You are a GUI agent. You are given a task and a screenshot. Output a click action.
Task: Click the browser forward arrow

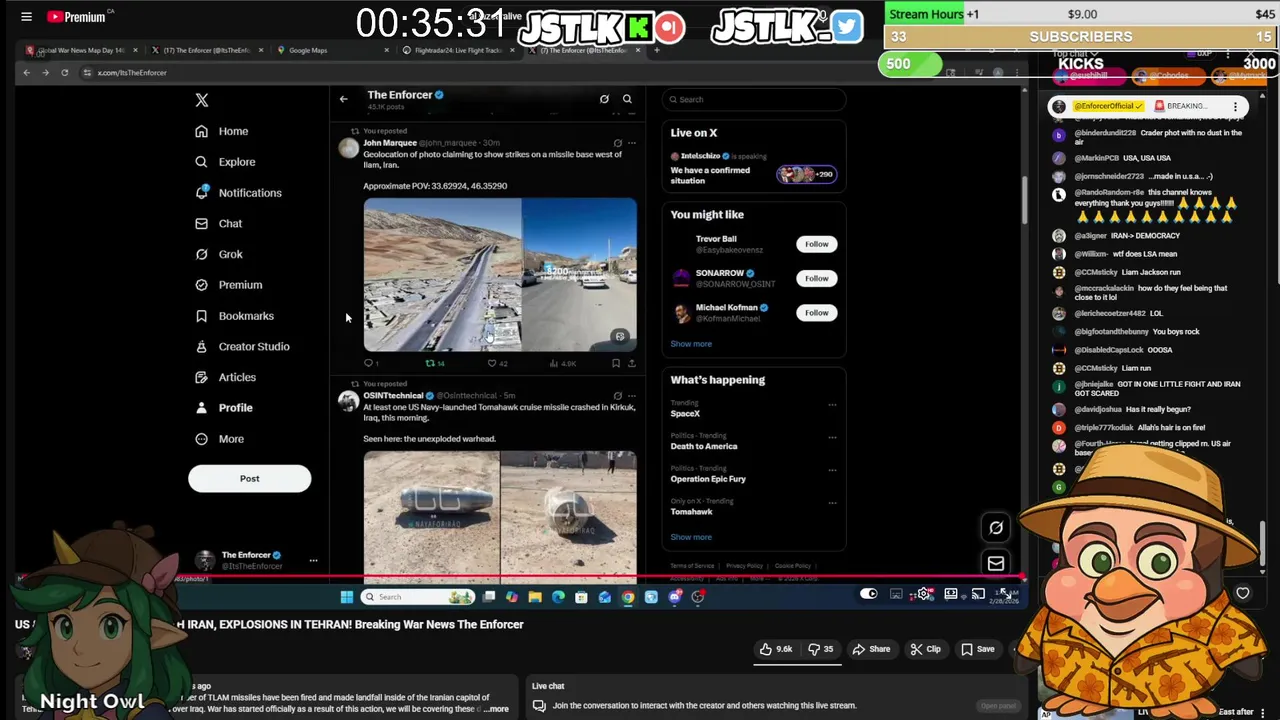click(45, 72)
